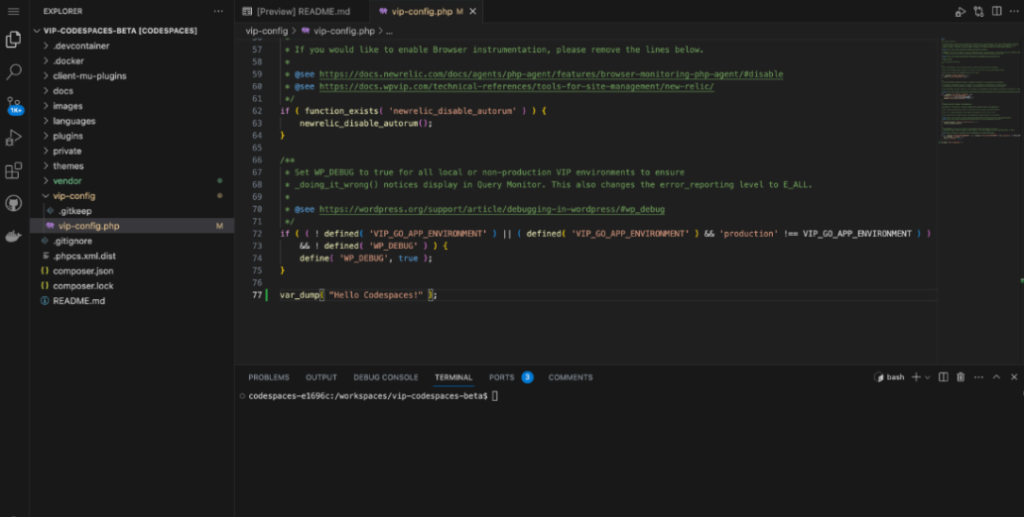Expand the client-mu-plugins folder
This screenshot has height=517, width=1024.
pyautogui.click(x=89, y=76)
